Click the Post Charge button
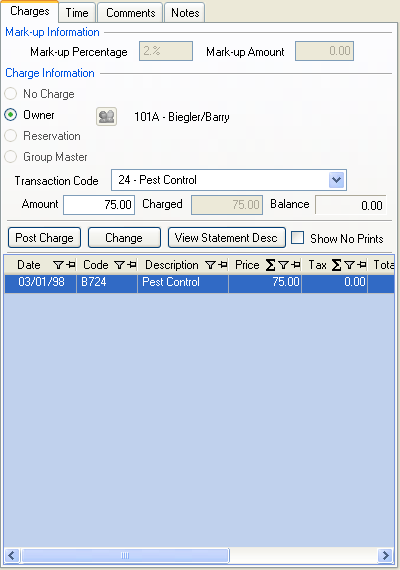The height and width of the screenshot is (570, 400). pos(44,238)
